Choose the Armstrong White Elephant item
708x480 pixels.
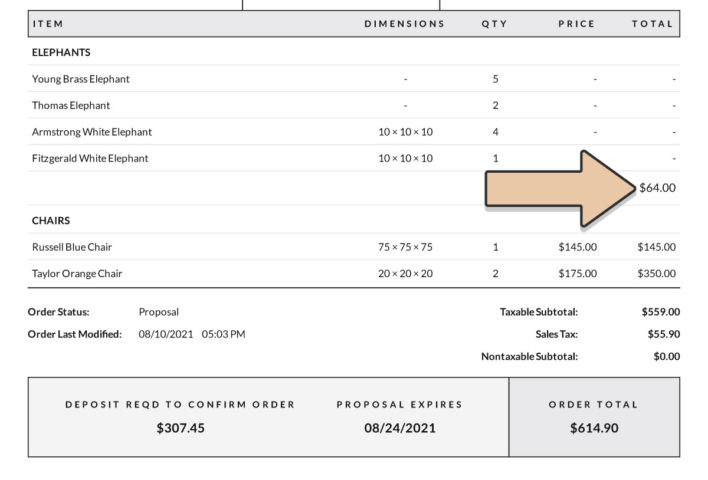pos(92,132)
